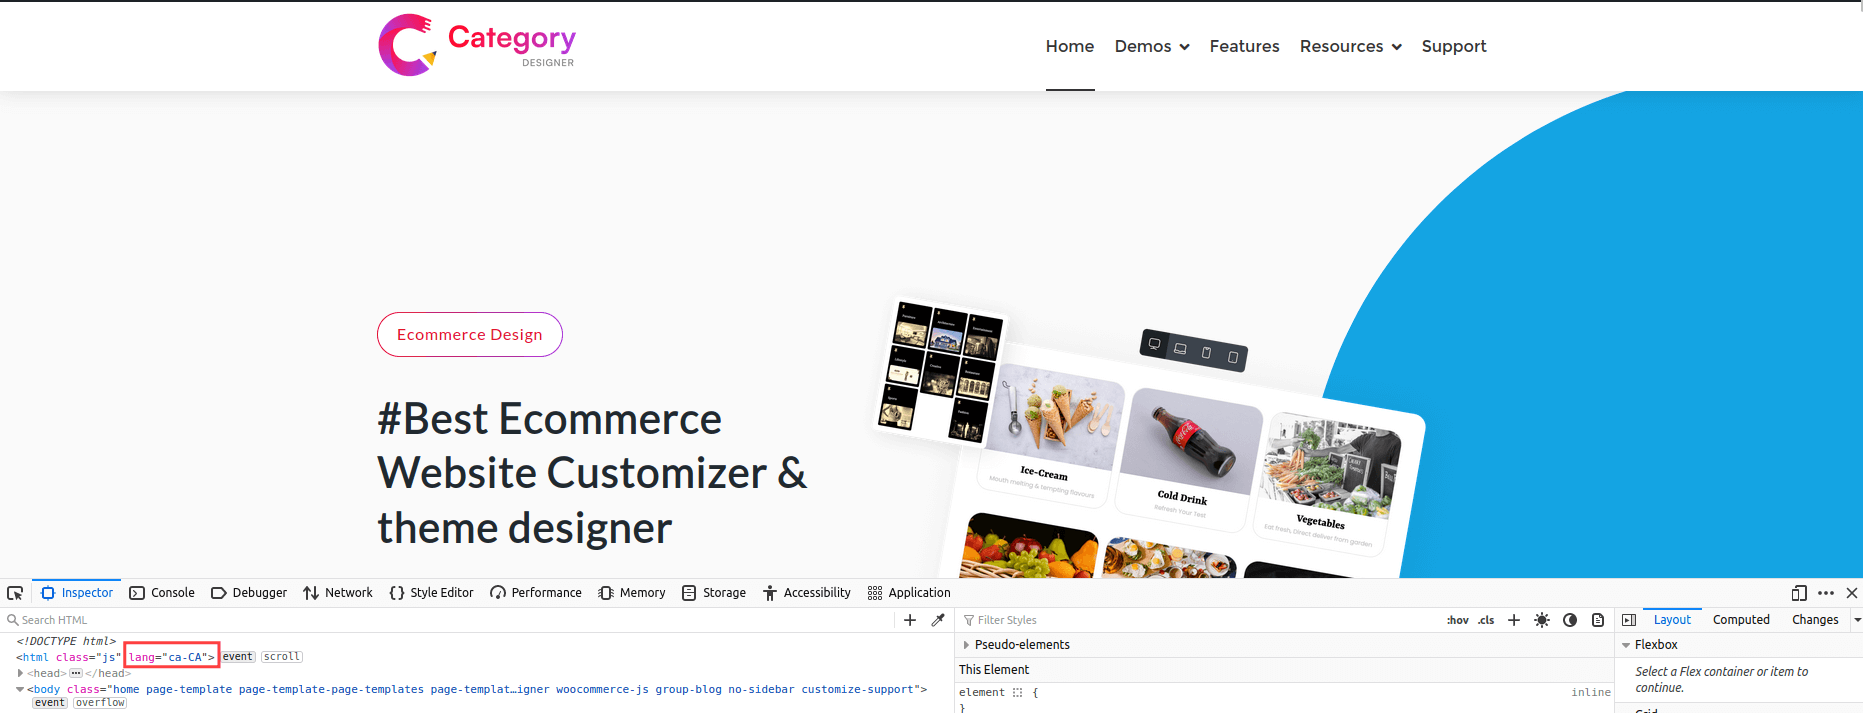Screen dimensions: 1863x713
Task: Toggle the .cls classes panel
Action: point(1486,620)
